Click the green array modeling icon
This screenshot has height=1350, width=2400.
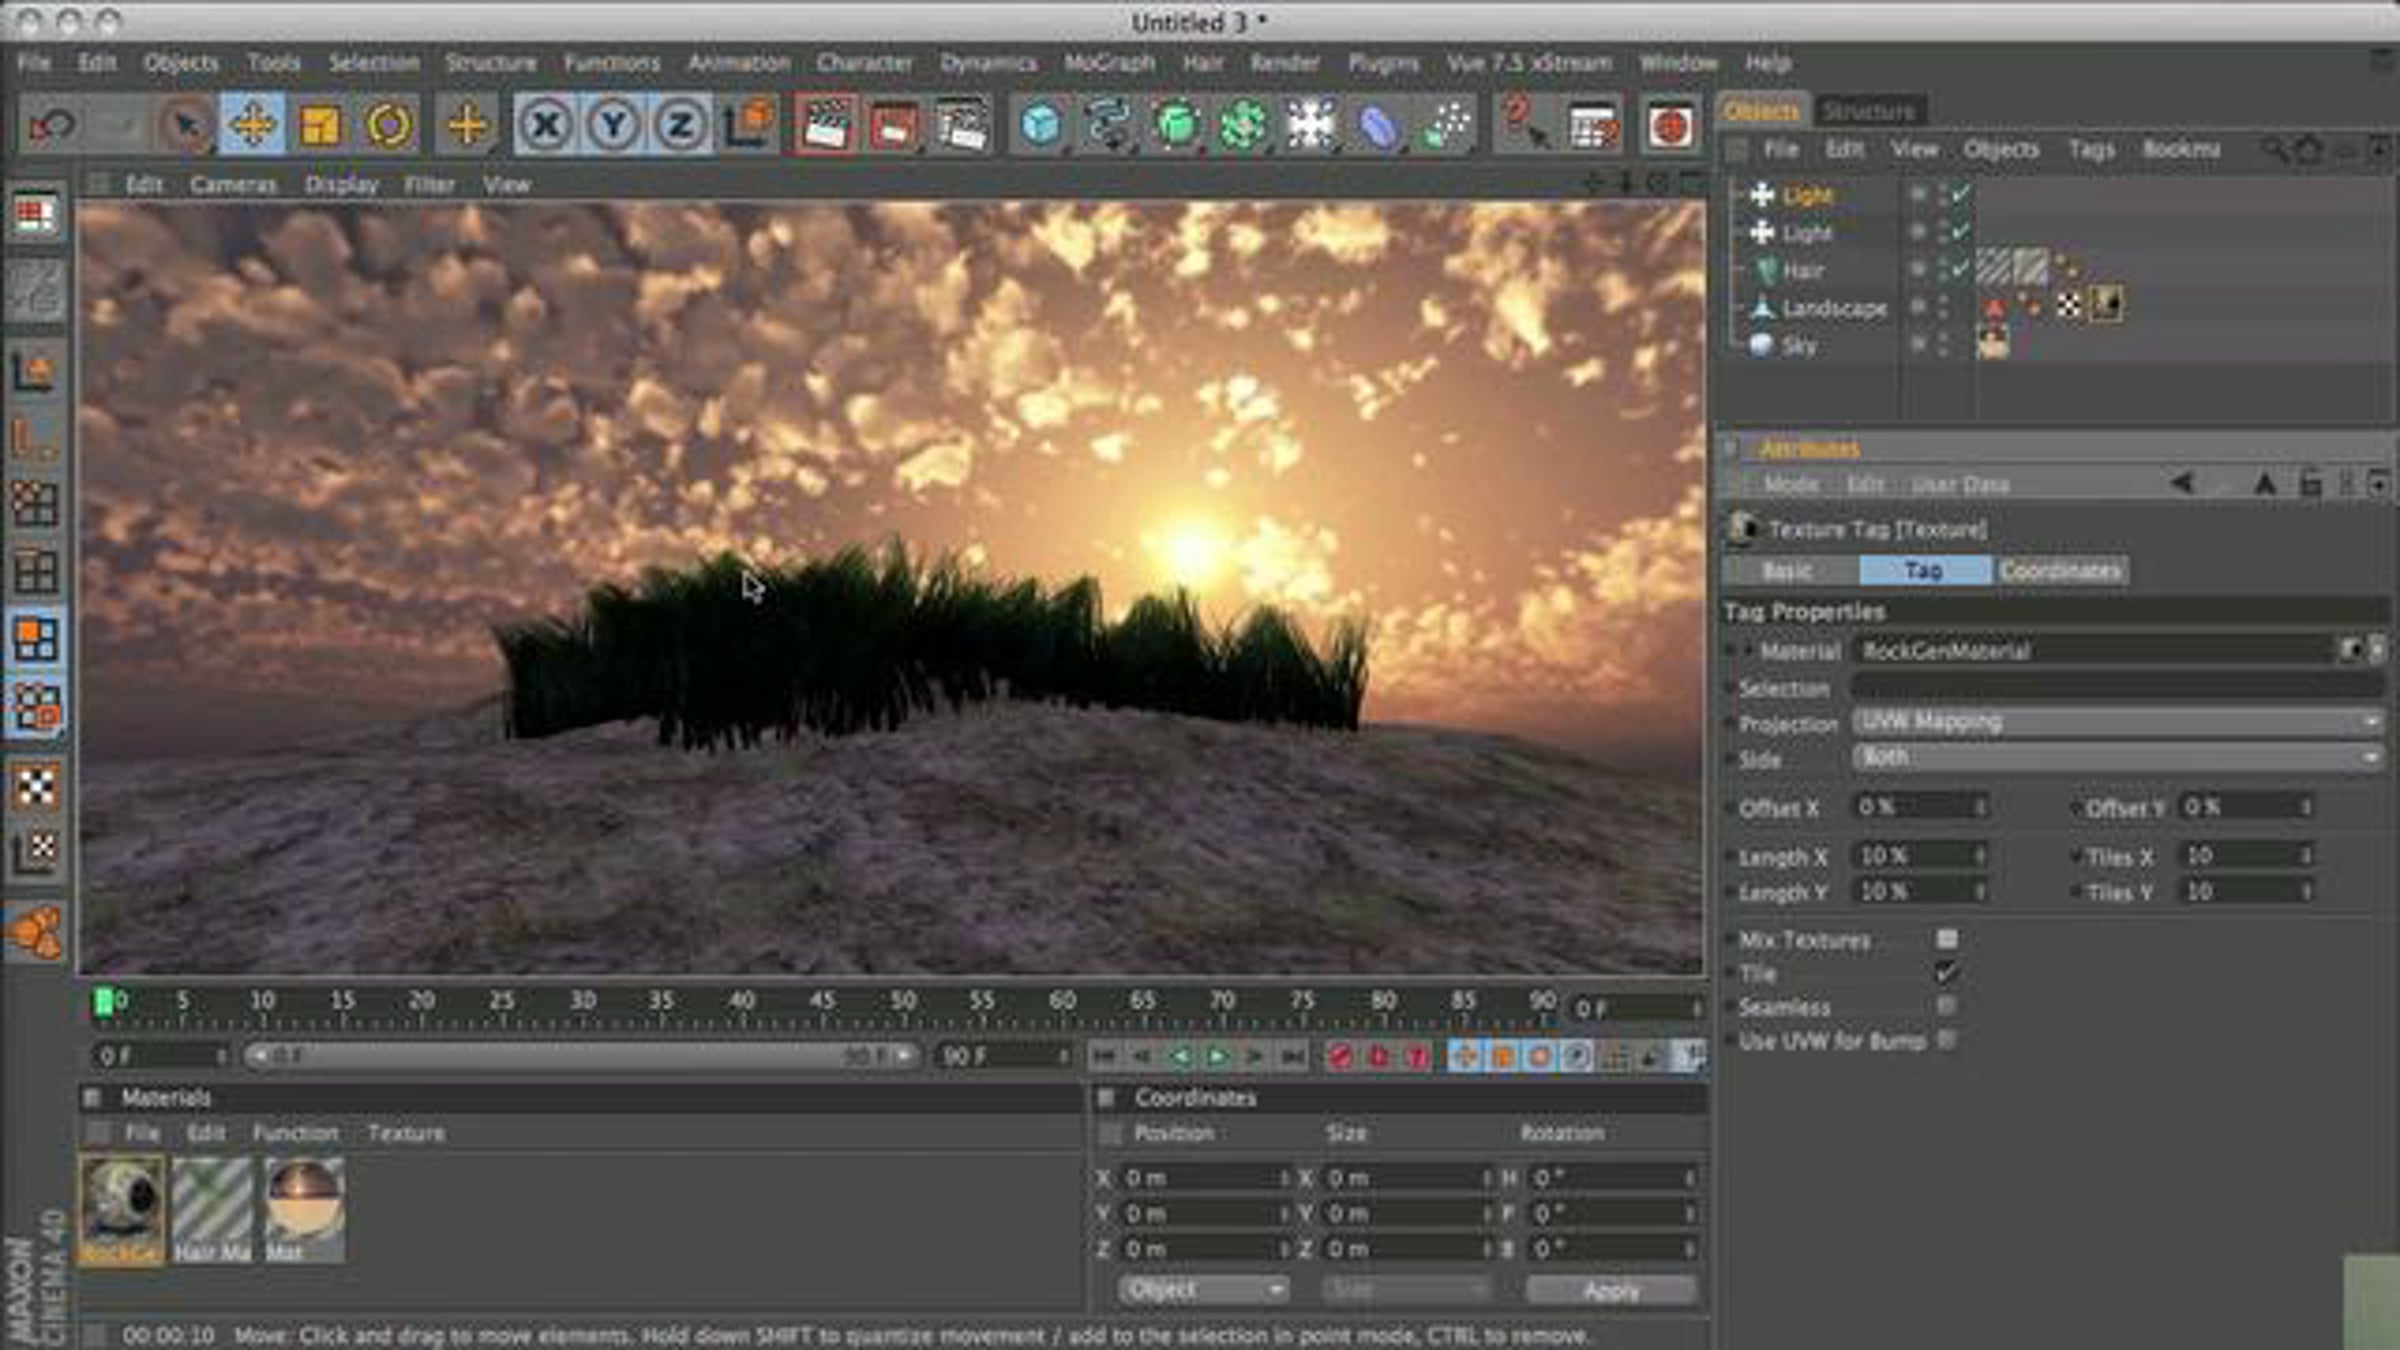pyautogui.click(x=1243, y=126)
